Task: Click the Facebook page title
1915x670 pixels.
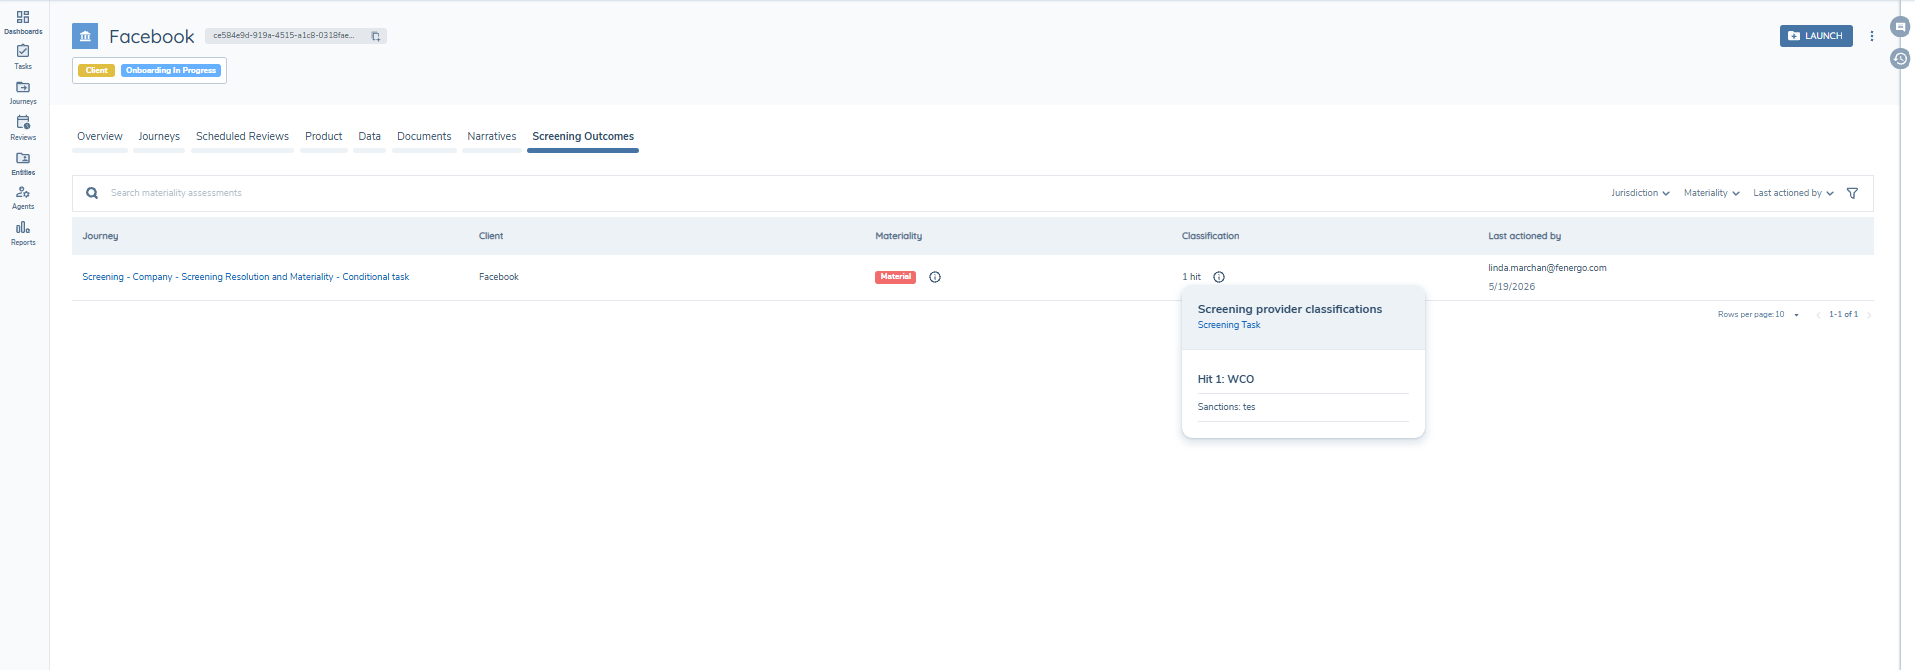Action: coord(152,37)
